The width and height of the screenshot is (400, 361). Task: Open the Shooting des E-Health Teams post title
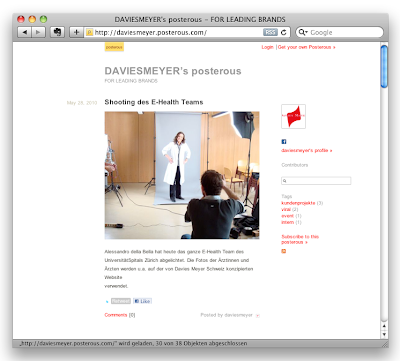pos(154,102)
